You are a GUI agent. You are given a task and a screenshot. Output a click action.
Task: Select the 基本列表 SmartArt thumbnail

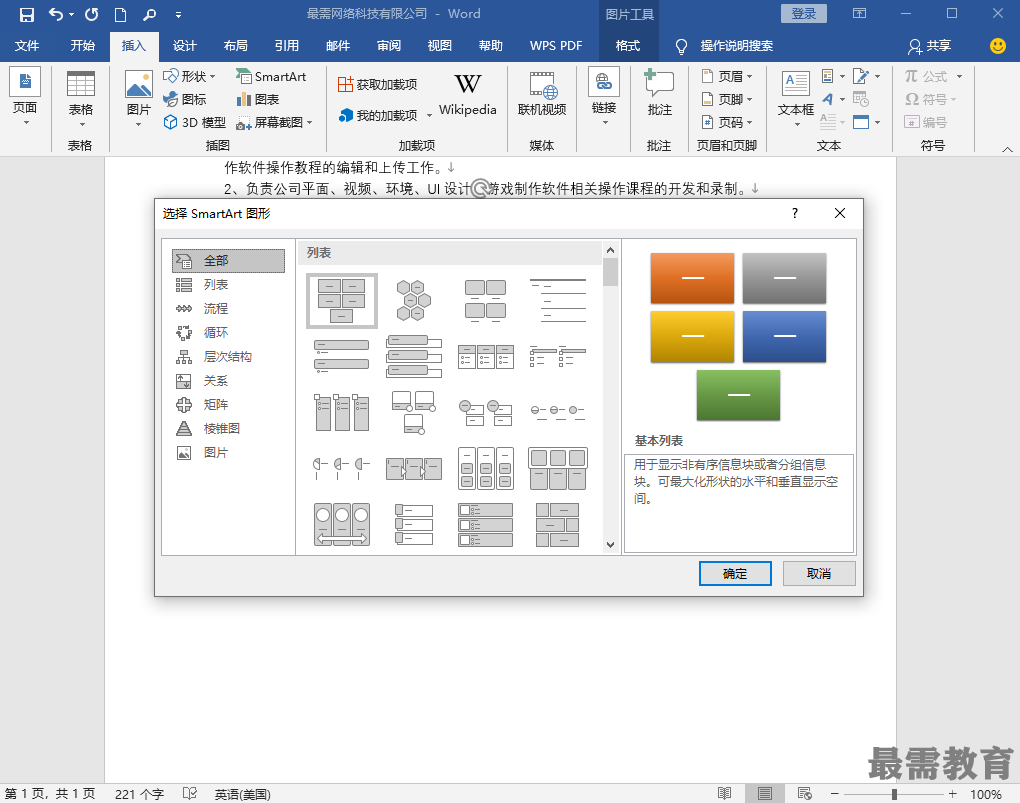coord(342,300)
